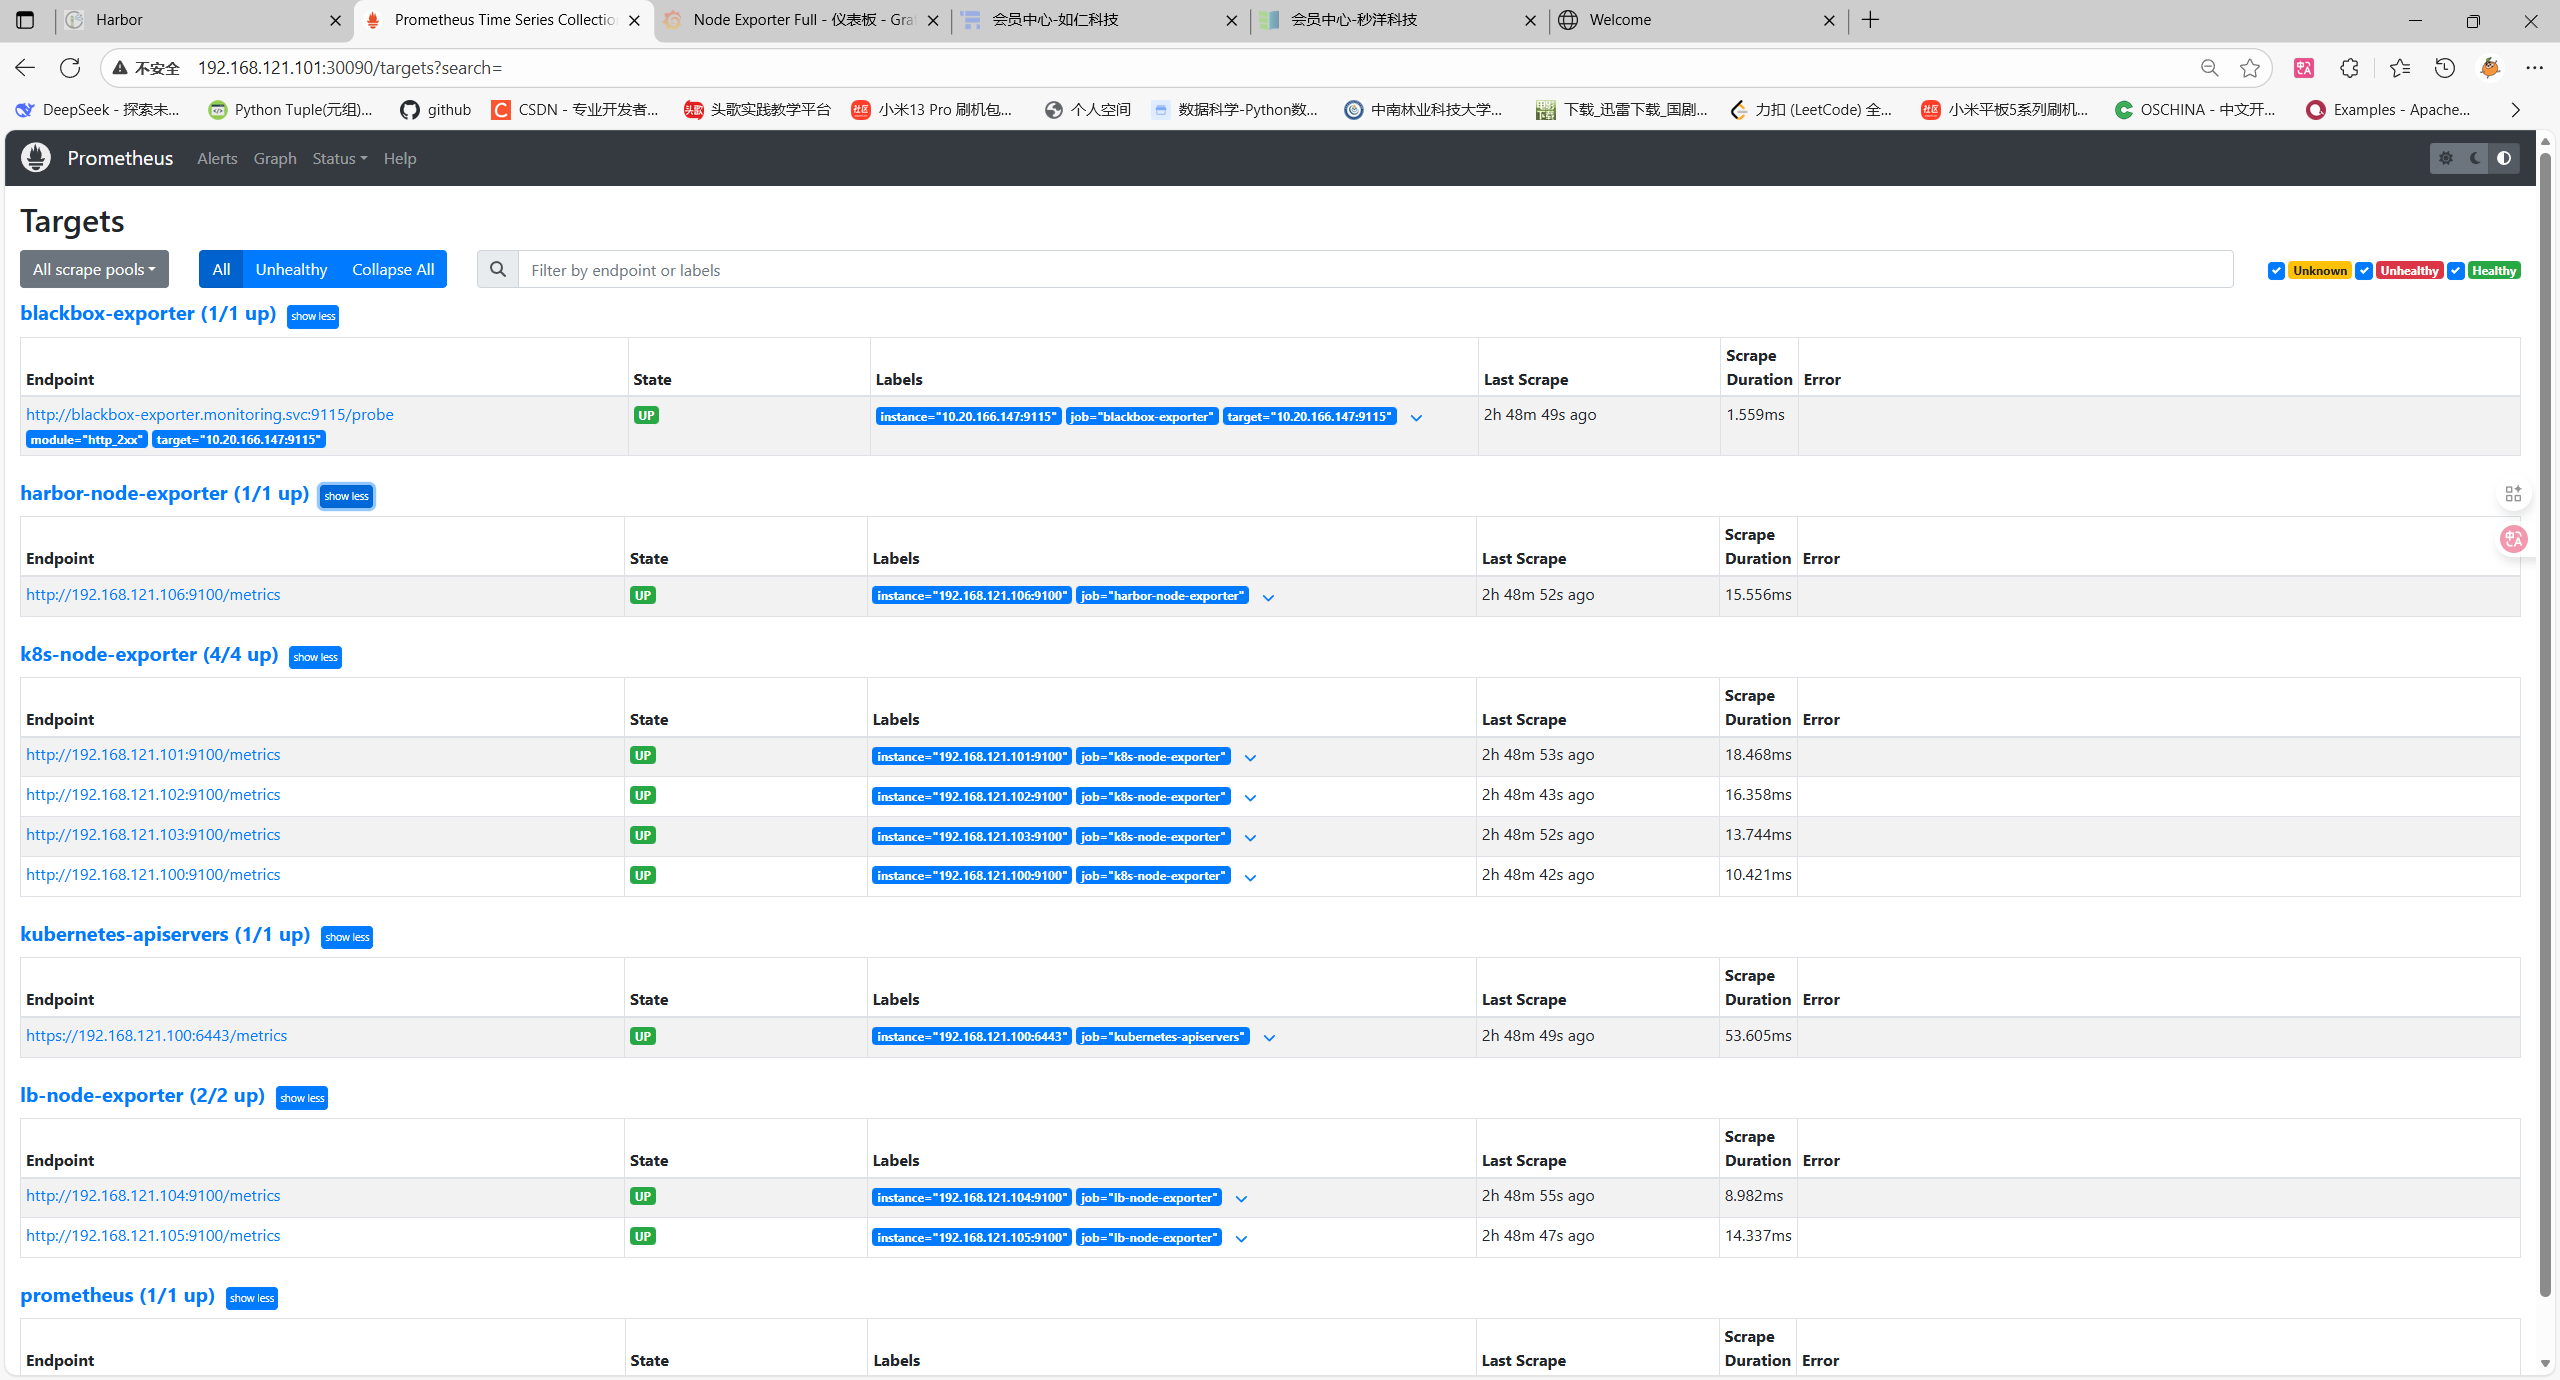This screenshot has width=2560, height=1380.
Task: Add page to favorites star icon
Action: [x=2250, y=68]
